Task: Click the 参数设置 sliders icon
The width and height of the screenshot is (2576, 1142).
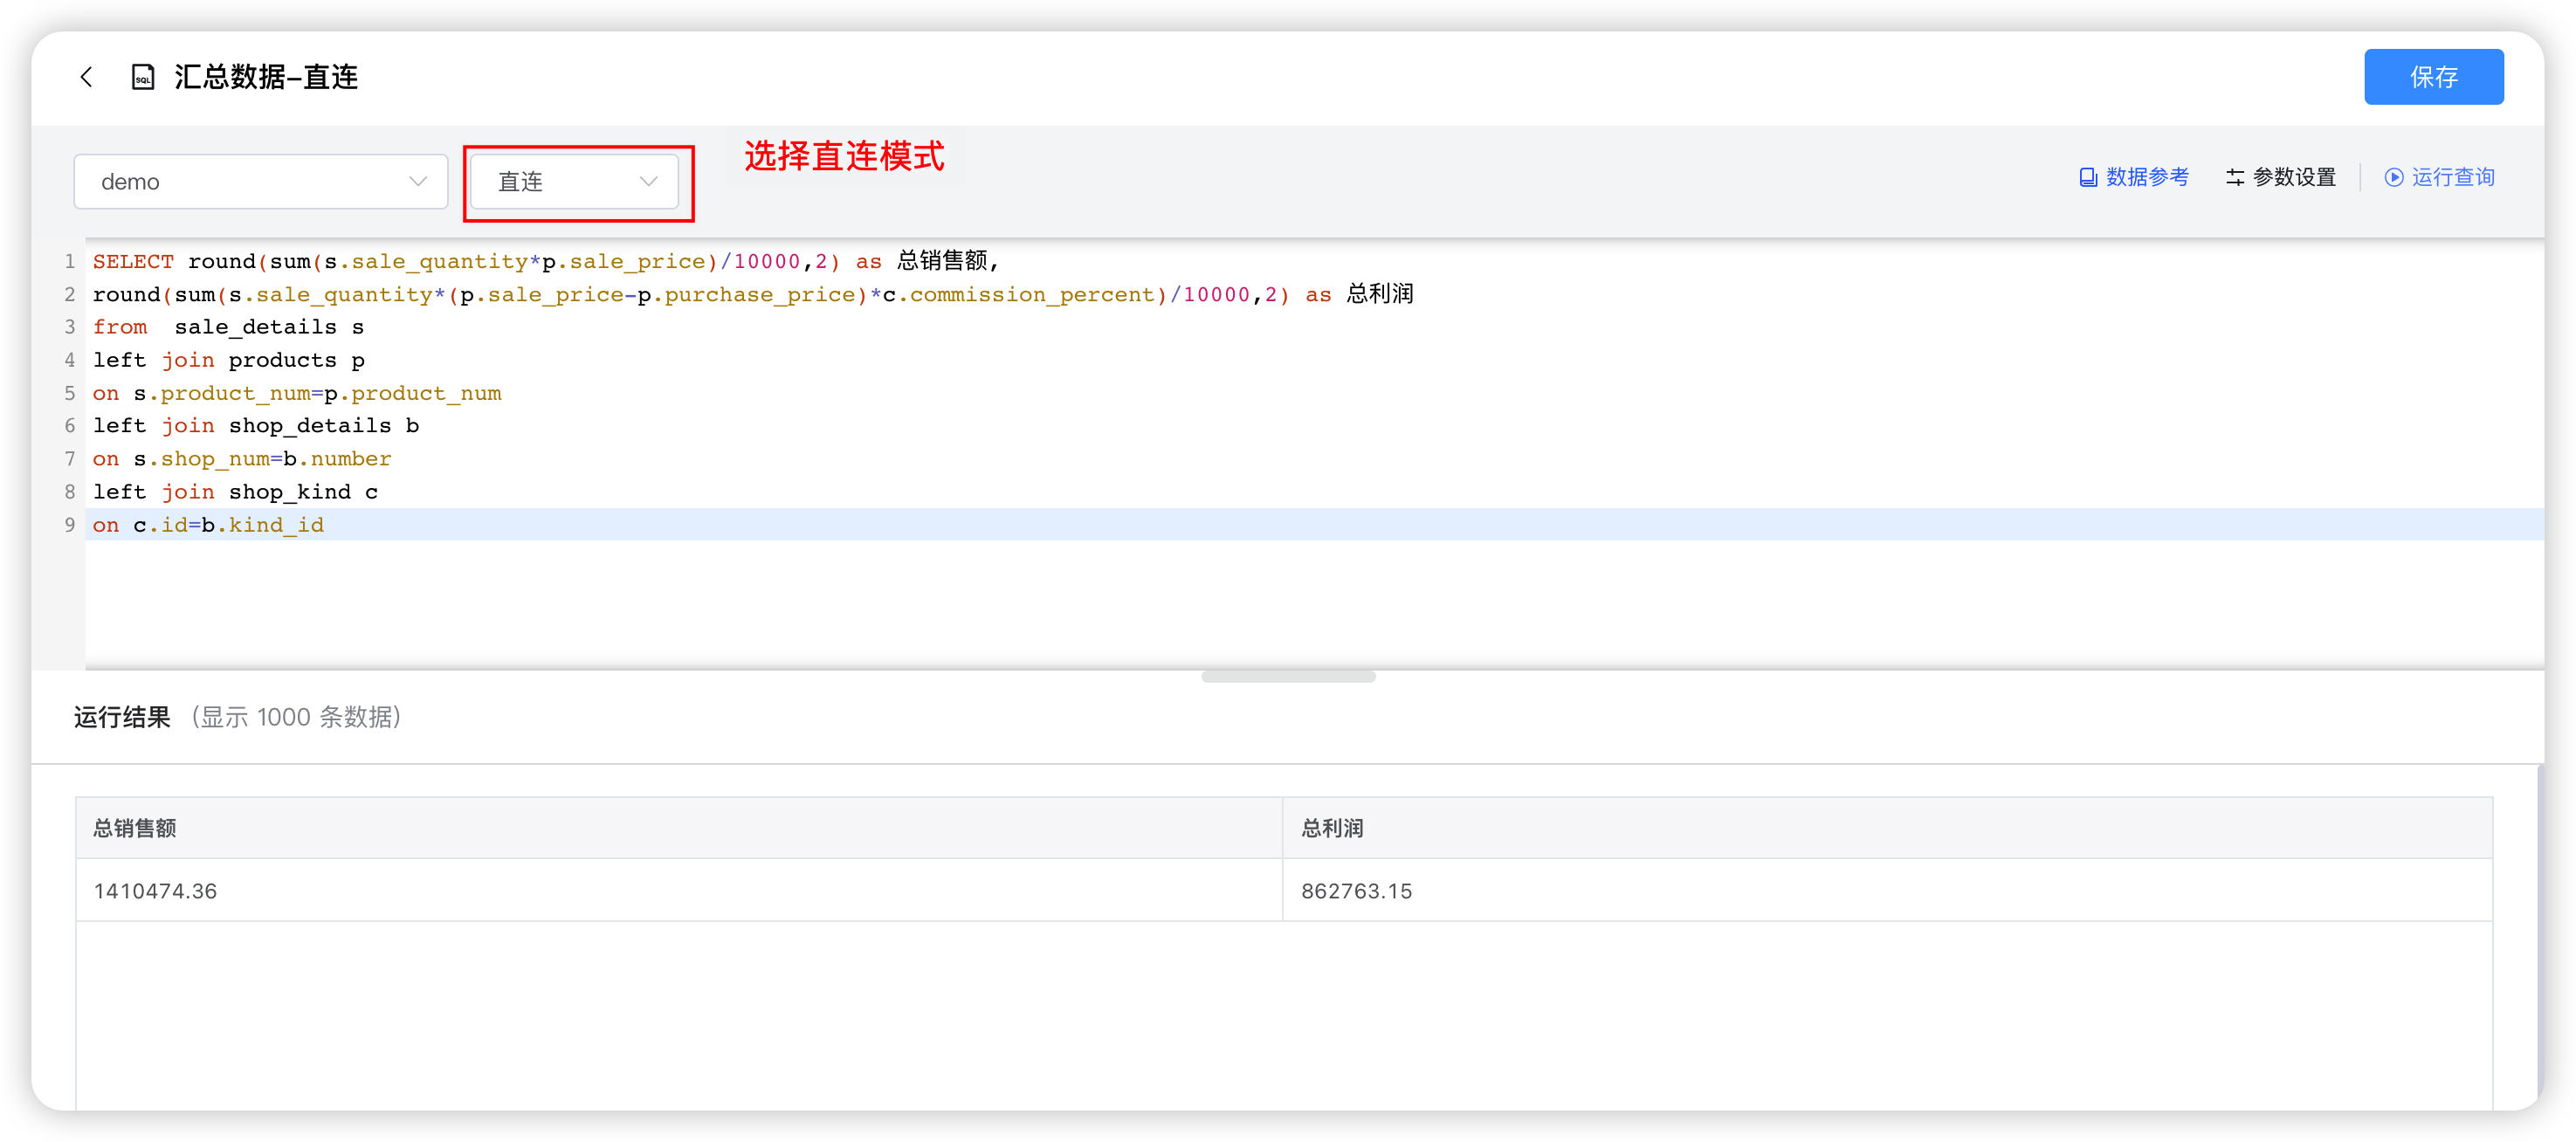Action: coord(2235,177)
